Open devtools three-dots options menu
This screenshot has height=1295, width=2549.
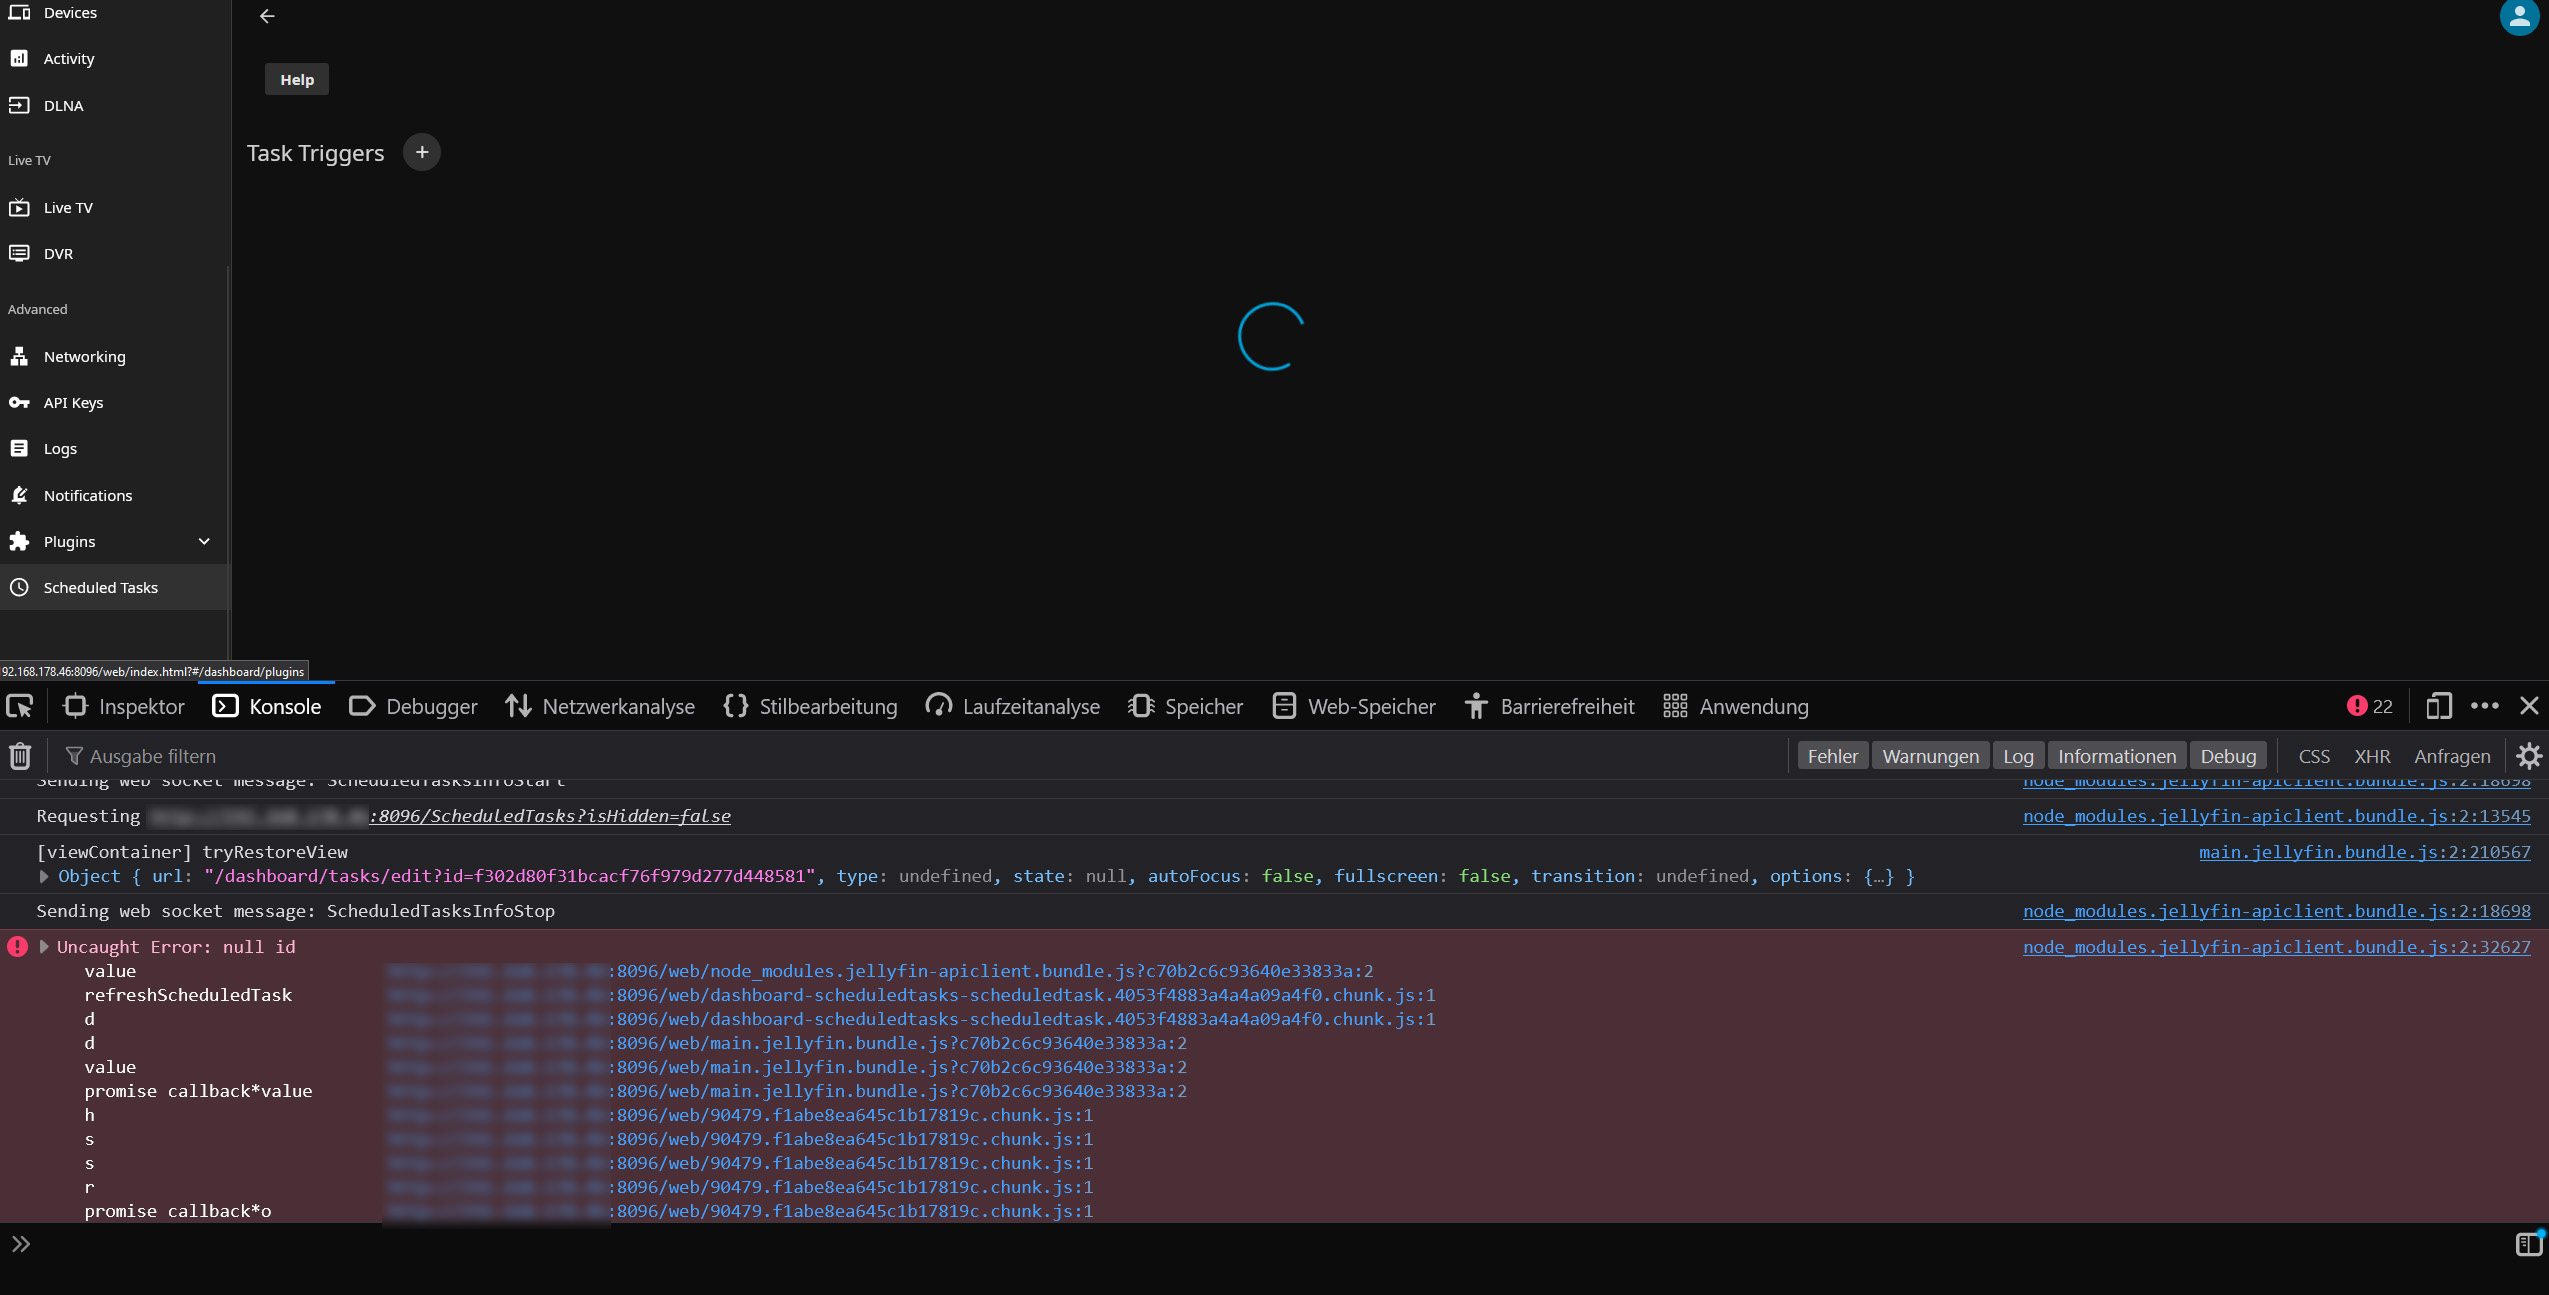tap(2484, 706)
